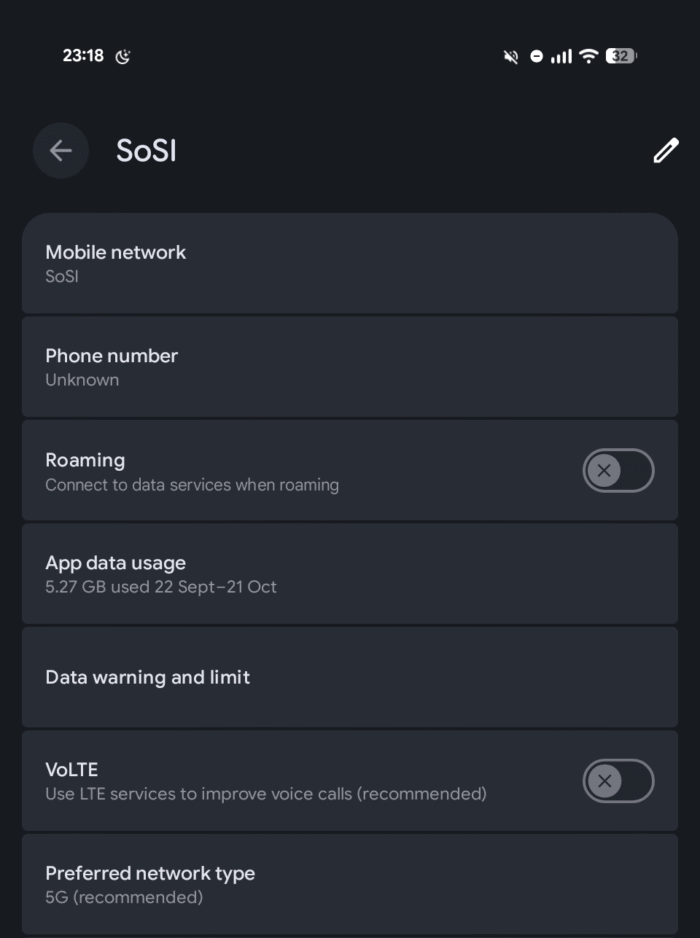Open the Mobile network setting

tap(350, 263)
